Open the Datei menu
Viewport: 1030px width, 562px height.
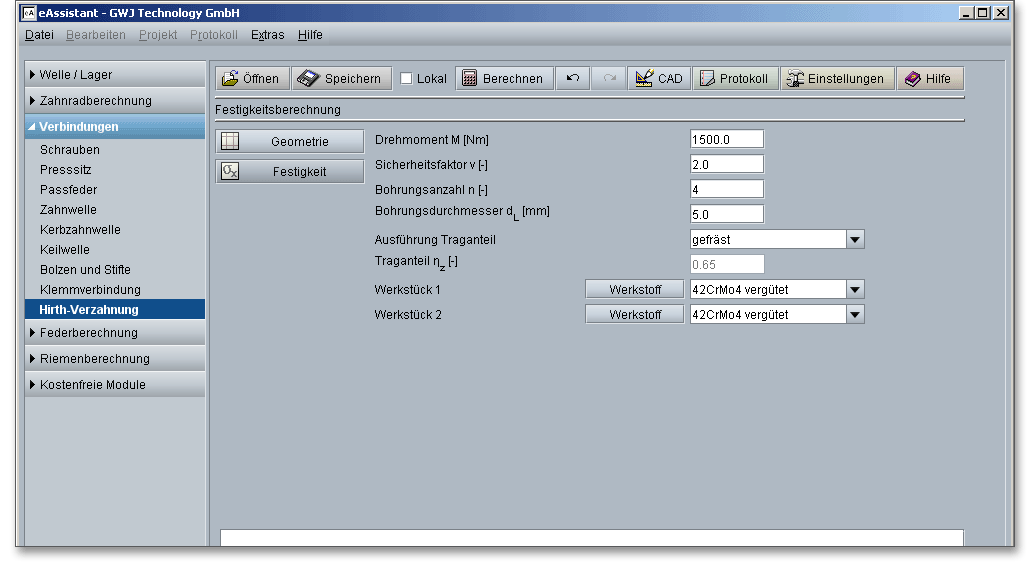click(39, 35)
